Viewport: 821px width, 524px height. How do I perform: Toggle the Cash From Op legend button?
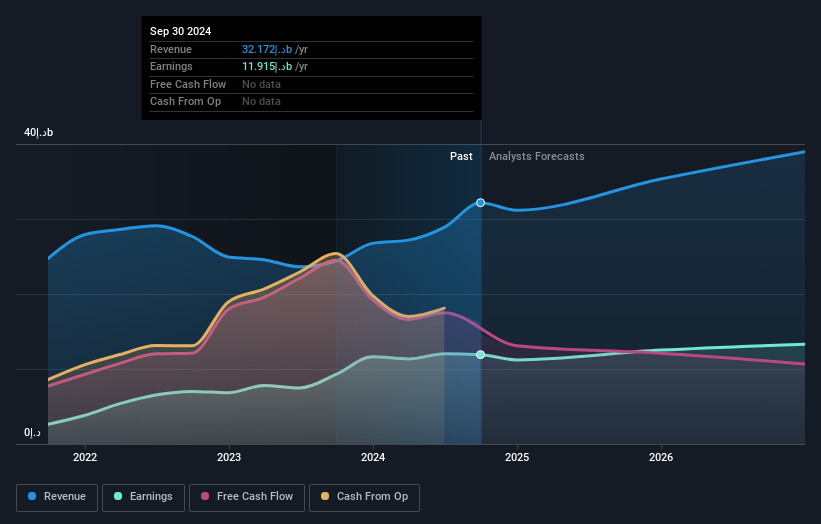pos(364,497)
